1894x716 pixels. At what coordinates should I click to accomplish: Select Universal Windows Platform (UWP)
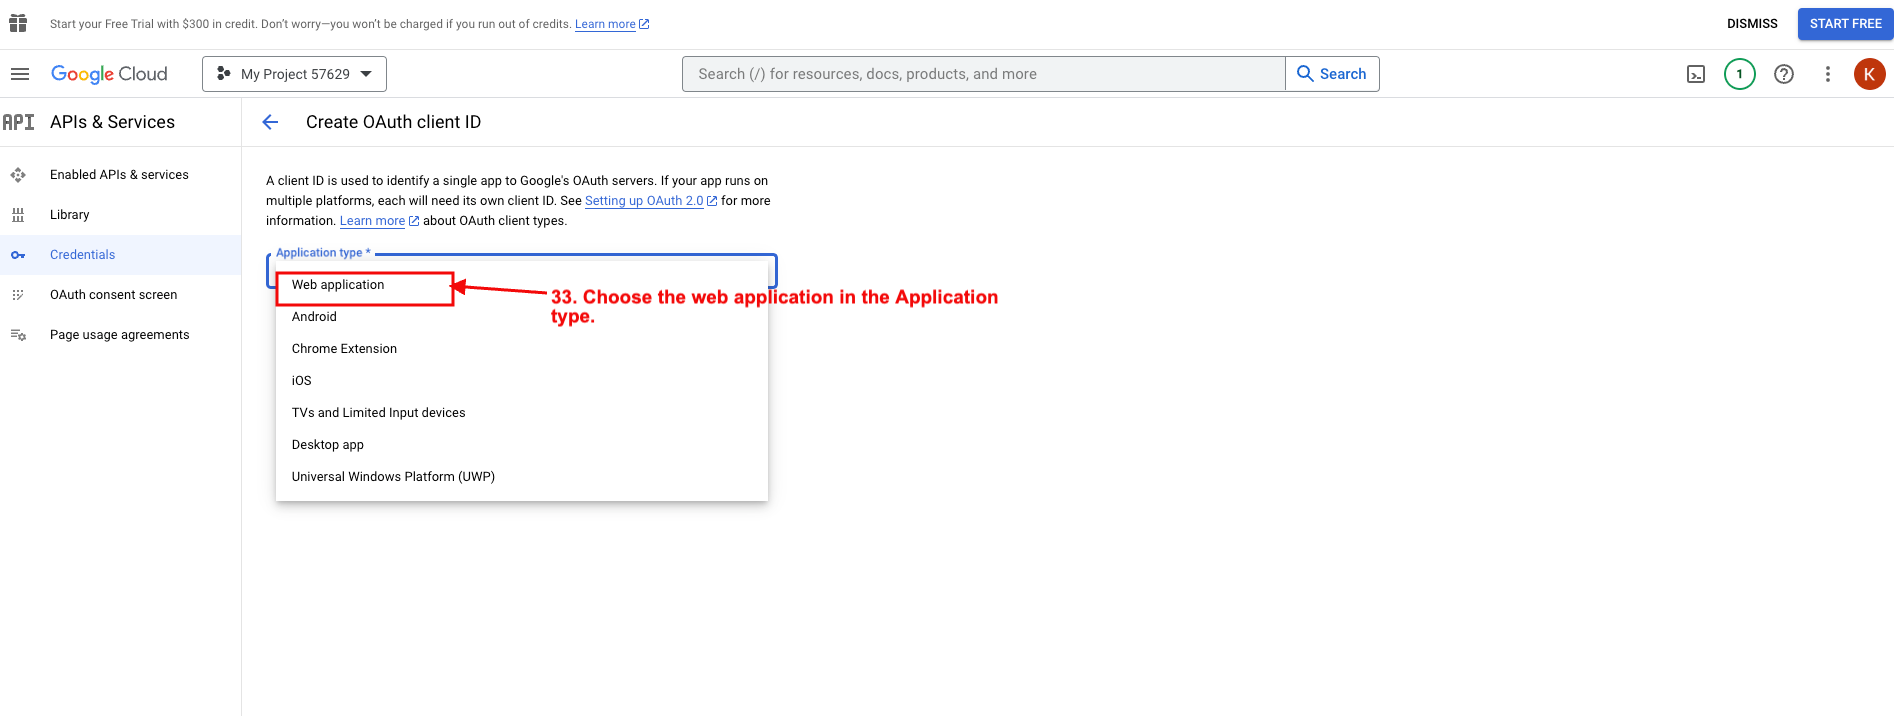pos(521,477)
